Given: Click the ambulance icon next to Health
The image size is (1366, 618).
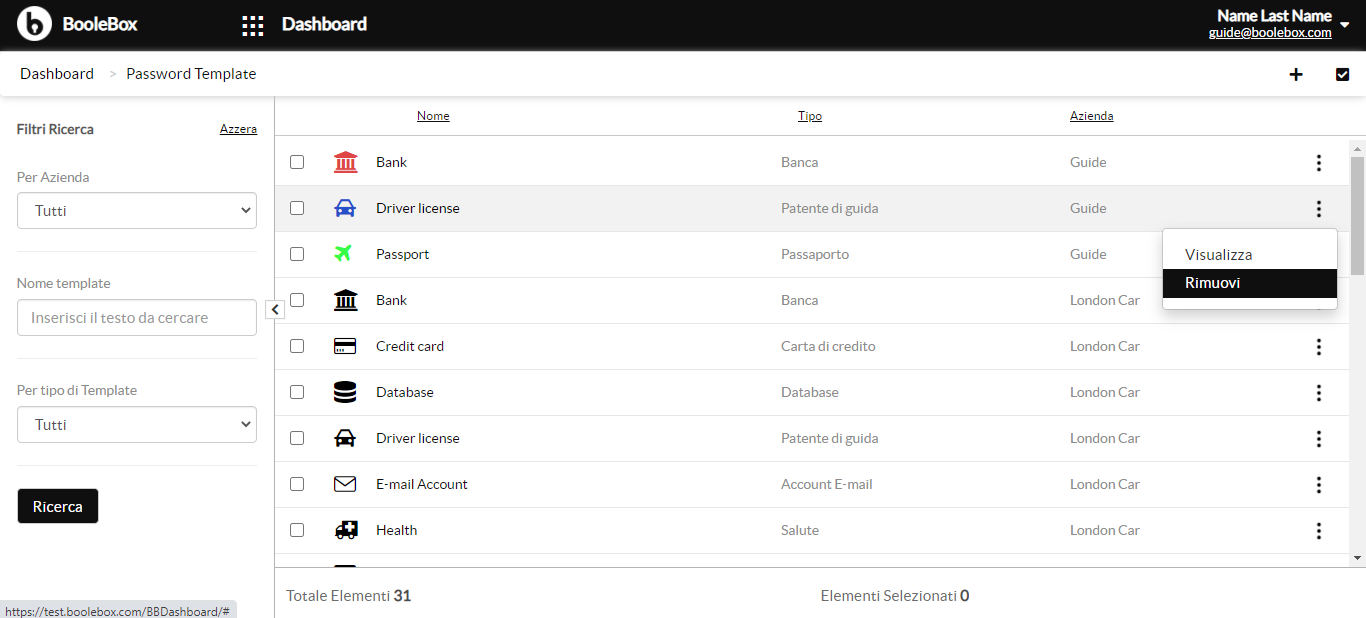Looking at the screenshot, I should (345, 530).
